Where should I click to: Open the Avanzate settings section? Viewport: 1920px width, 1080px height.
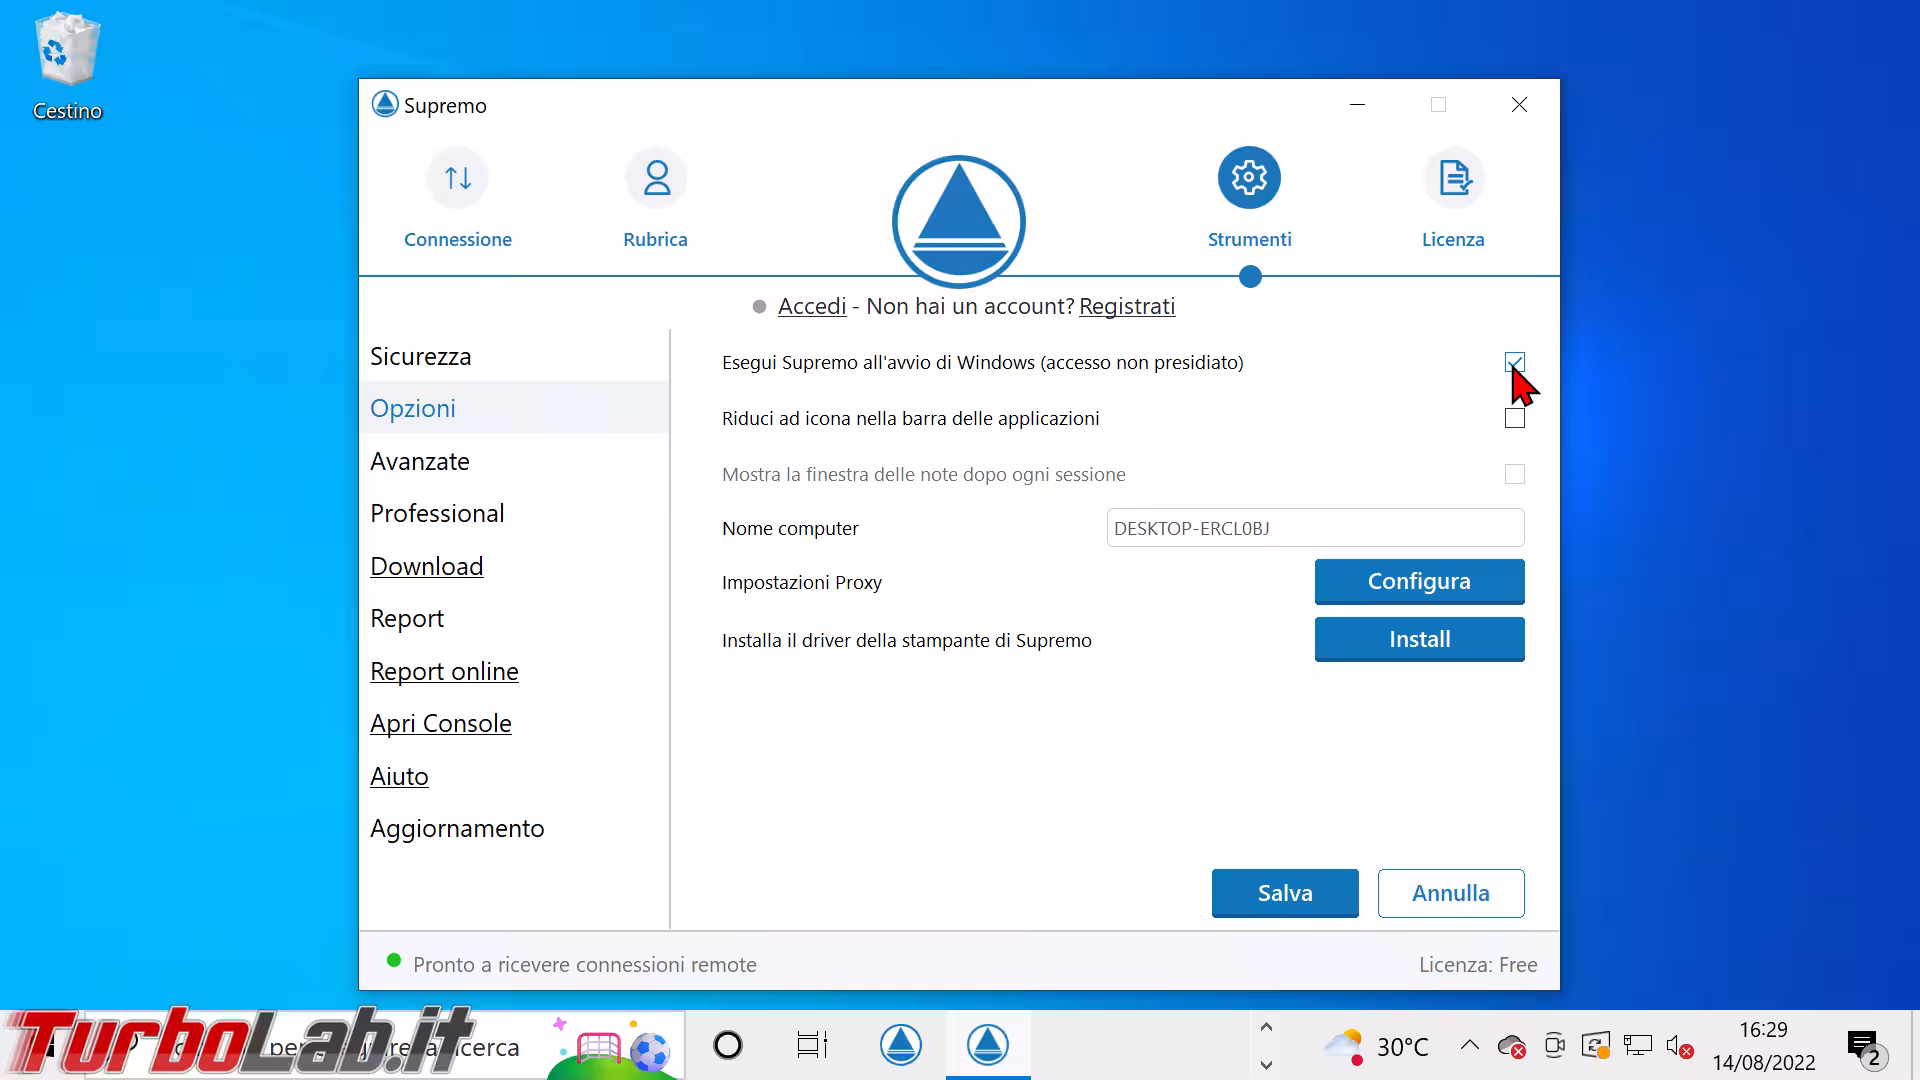click(x=420, y=462)
